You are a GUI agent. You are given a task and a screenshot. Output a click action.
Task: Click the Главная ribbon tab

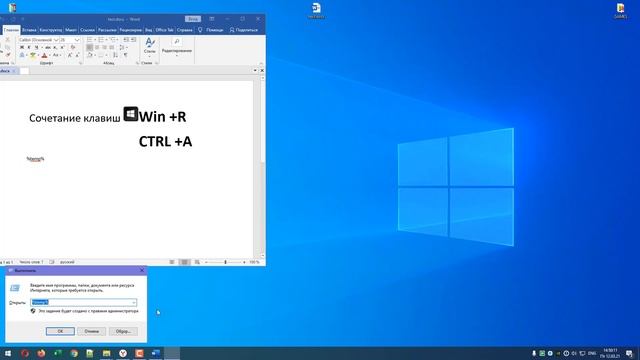pos(11,30)
